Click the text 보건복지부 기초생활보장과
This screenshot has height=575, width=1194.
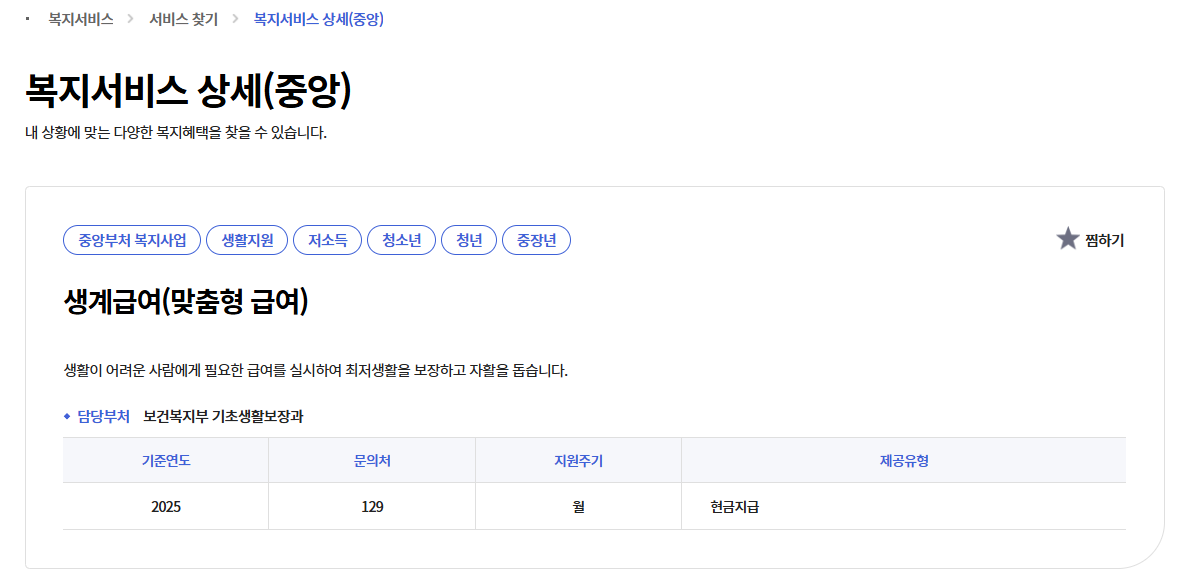223,417
